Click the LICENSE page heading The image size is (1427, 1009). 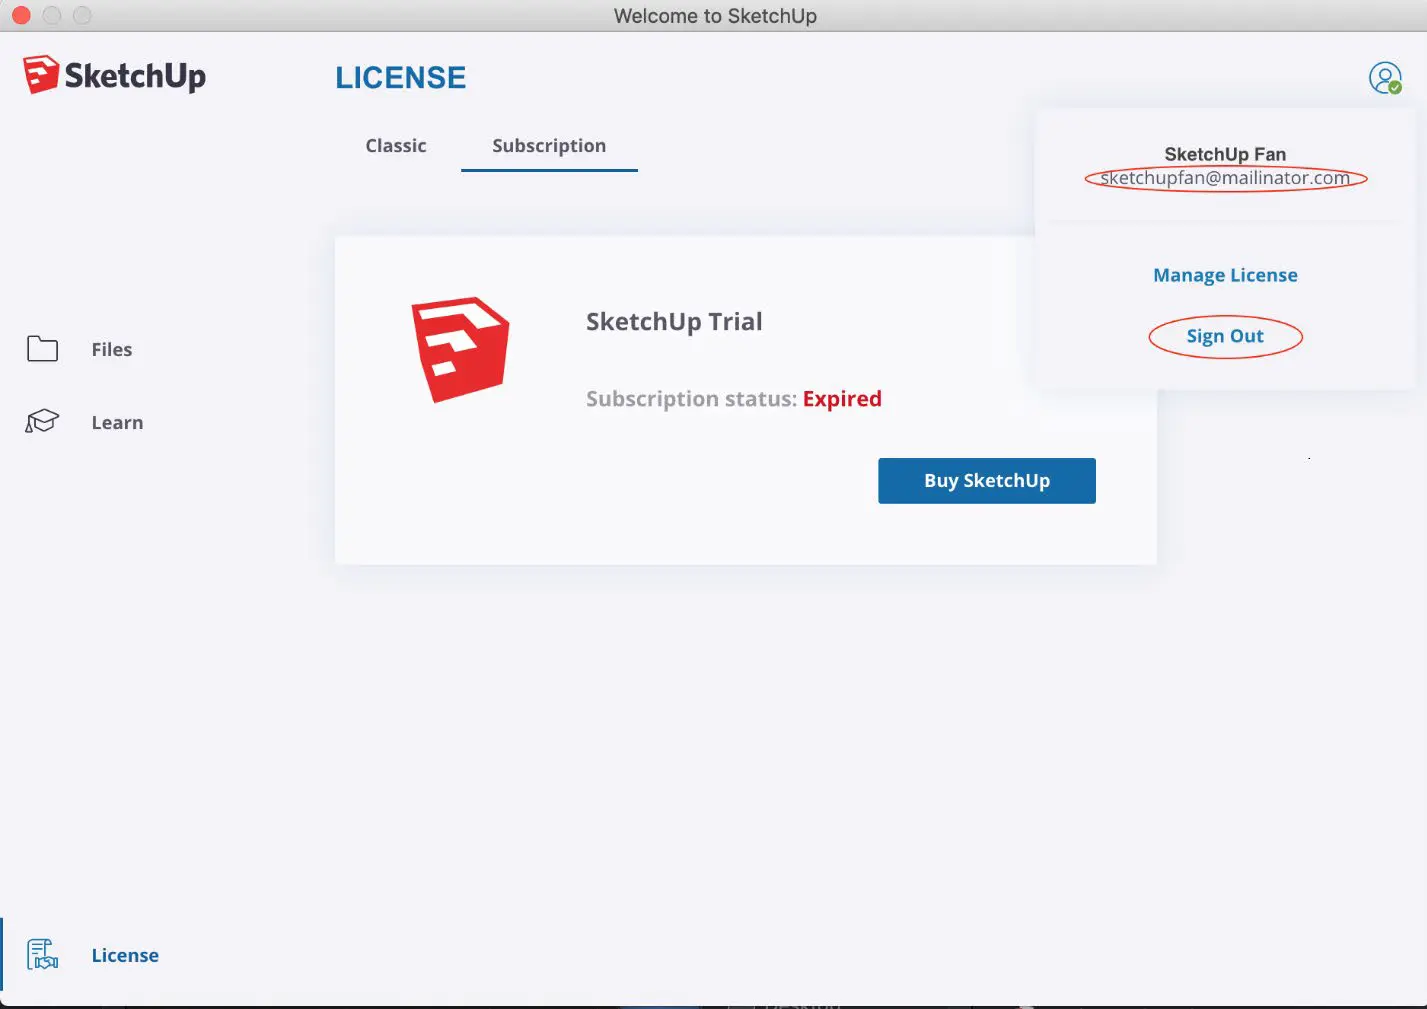401,78
